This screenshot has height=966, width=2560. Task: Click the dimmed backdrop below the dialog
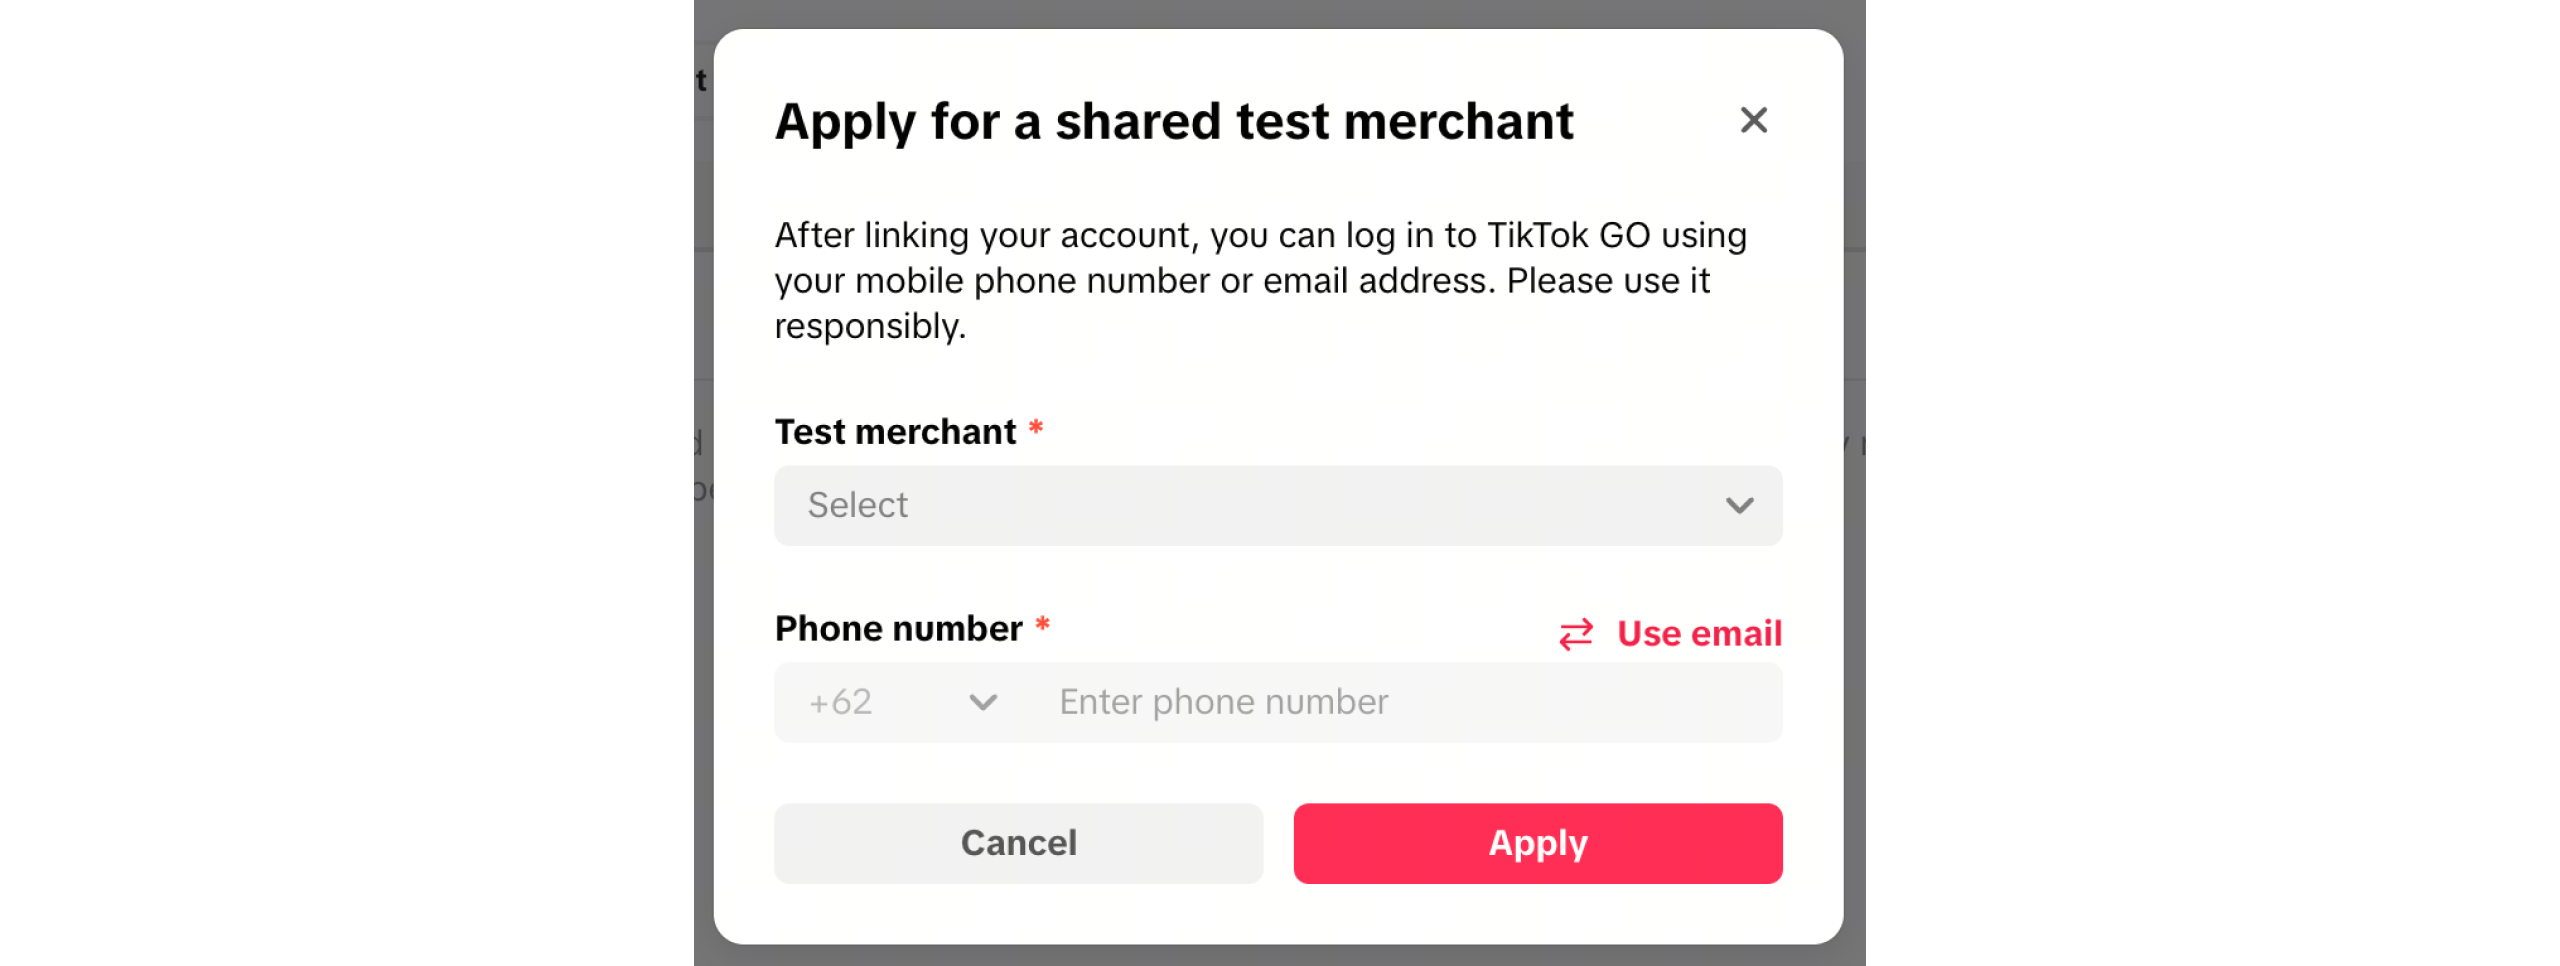(1278, 956)
